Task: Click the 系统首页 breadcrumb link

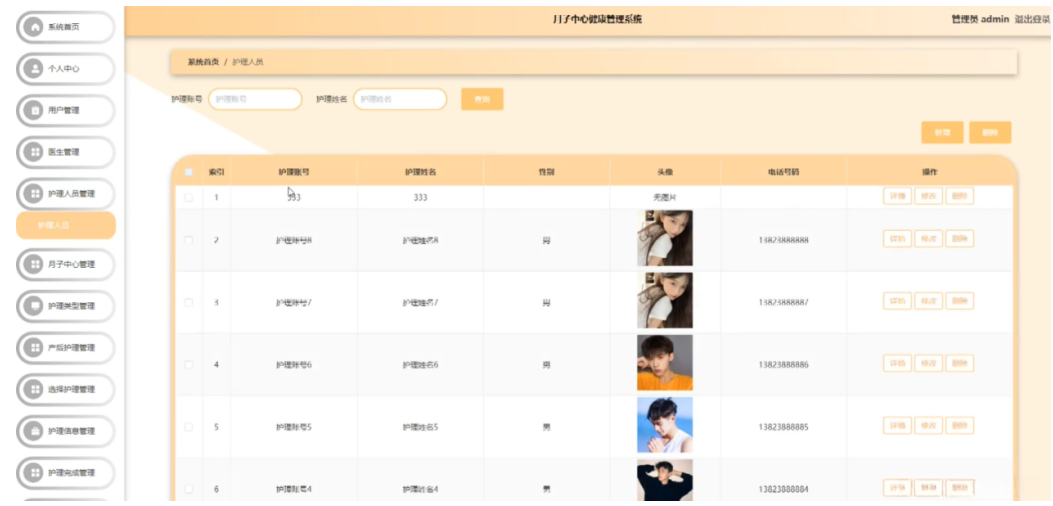Action: coord(203,62)
